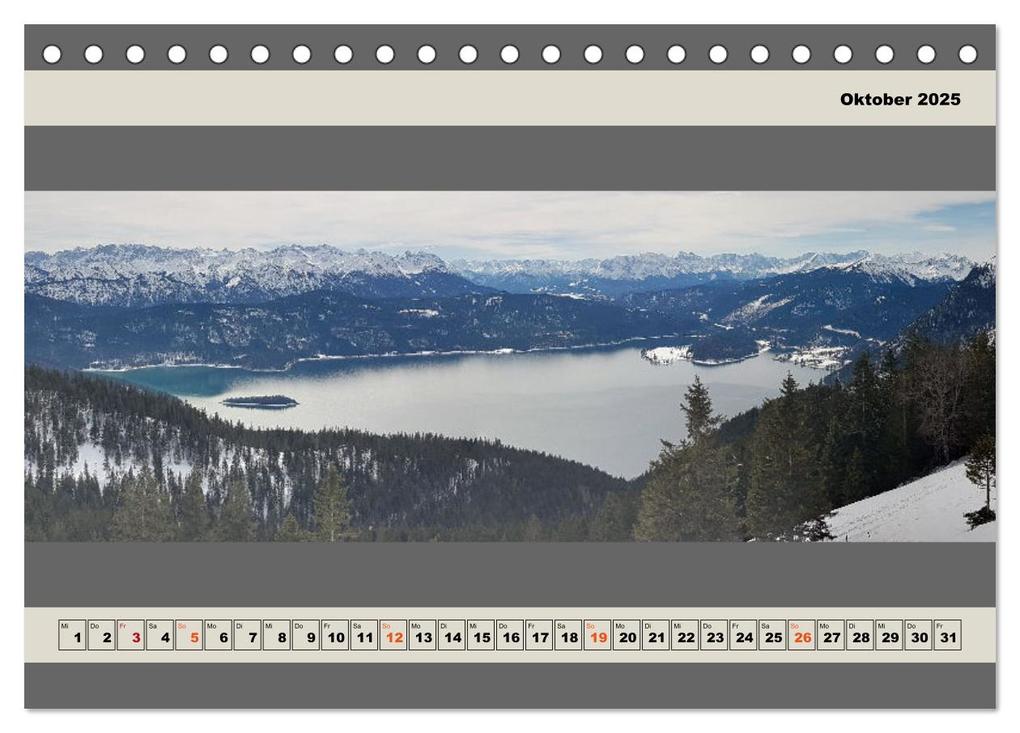
Task: Click date cell 7
Action: 247,635
